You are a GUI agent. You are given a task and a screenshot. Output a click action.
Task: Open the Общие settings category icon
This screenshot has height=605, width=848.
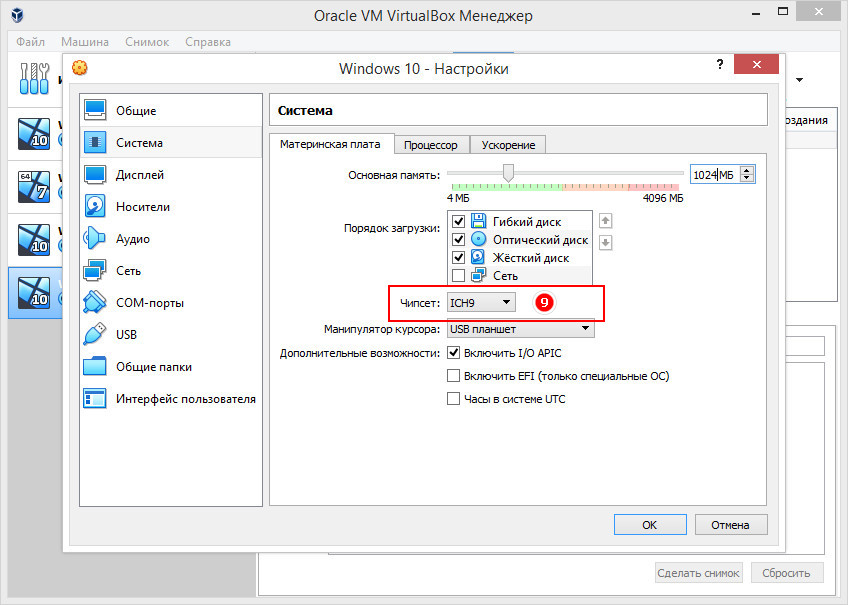(95, 110)
